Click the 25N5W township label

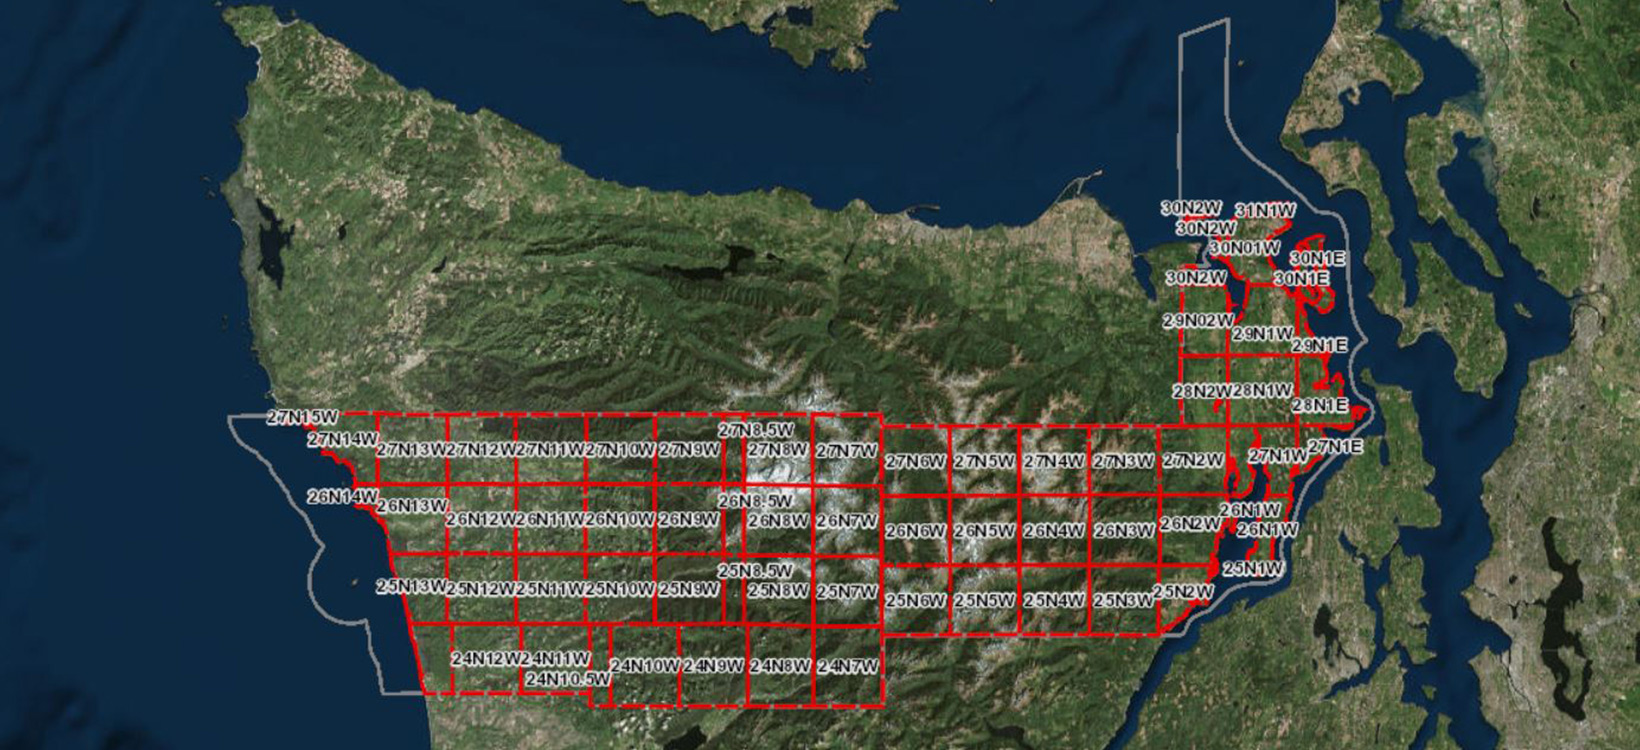[x=984, y=601]
